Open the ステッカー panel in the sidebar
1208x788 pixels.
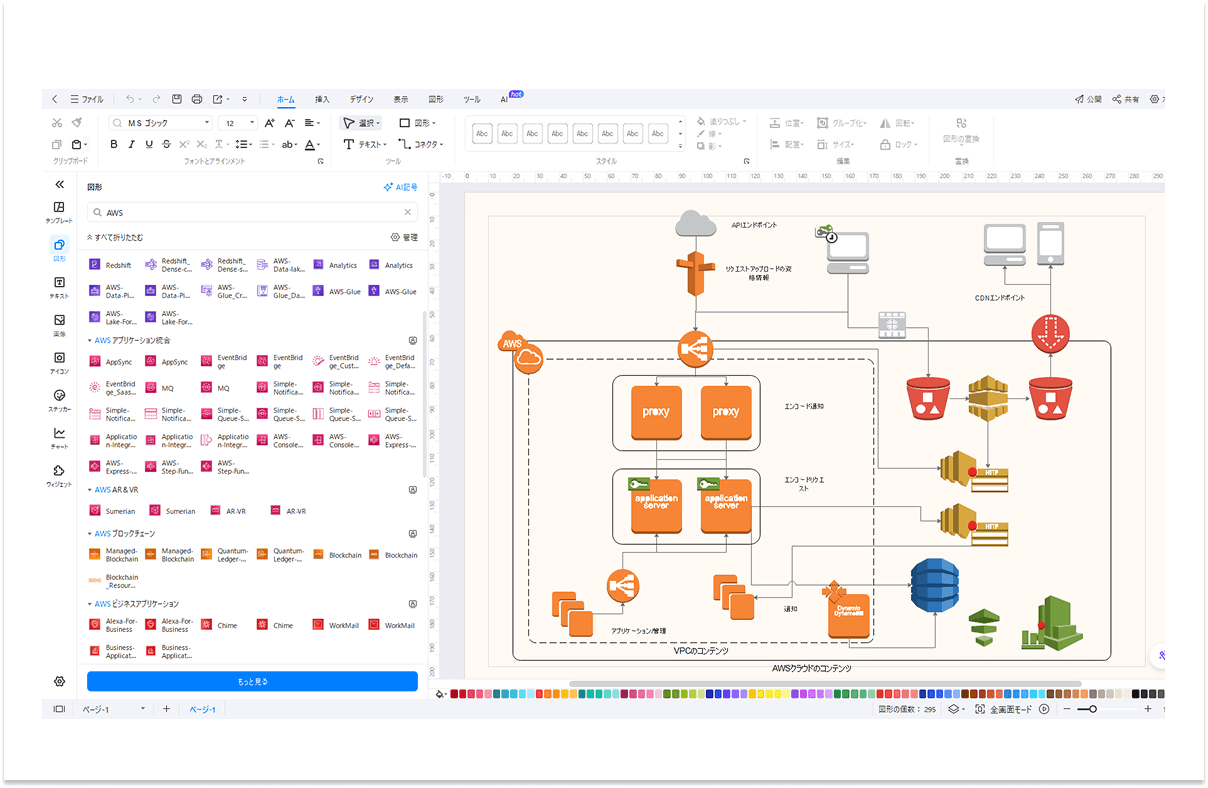pyautogui.click(x=59, y=400)
